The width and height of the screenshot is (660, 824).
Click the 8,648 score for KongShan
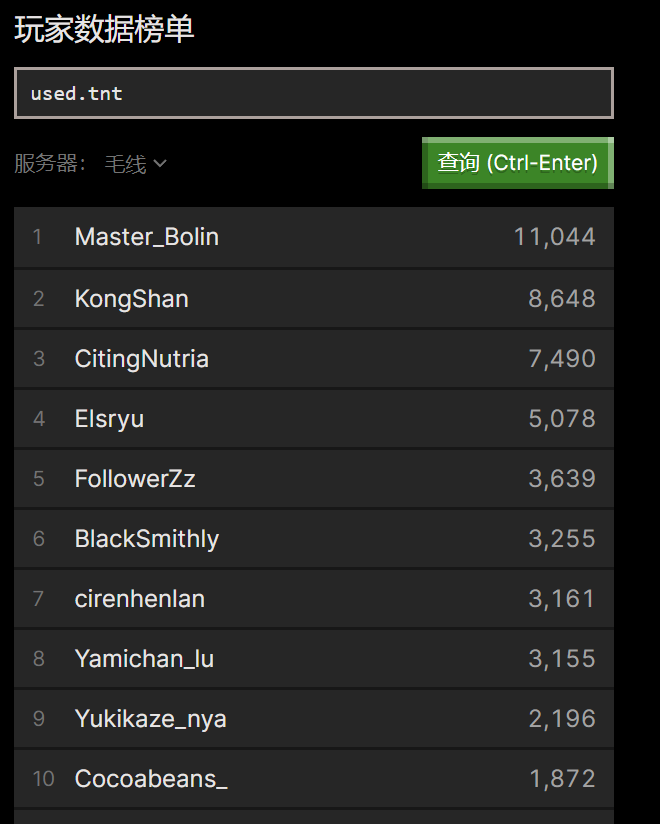pyautogui.click(x=562, y=299)
